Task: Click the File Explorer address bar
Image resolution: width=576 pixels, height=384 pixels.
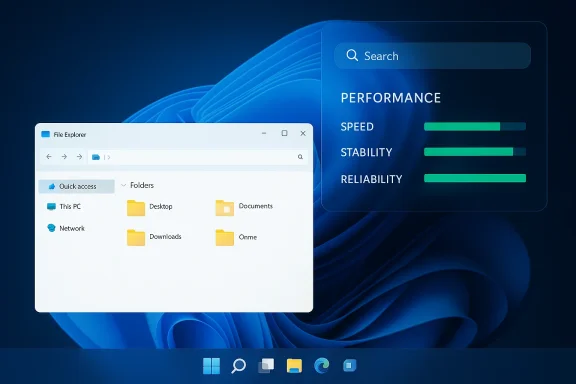Action: (198, 157)
